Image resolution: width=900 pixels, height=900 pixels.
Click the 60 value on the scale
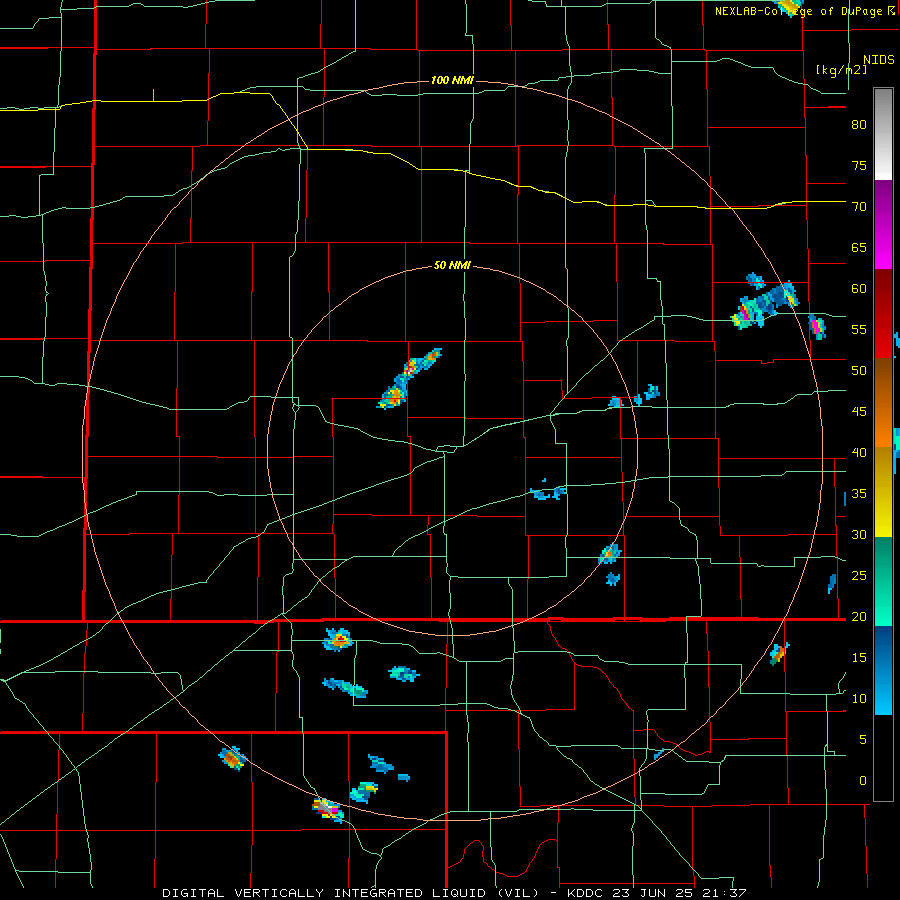[x=859, y=288]
